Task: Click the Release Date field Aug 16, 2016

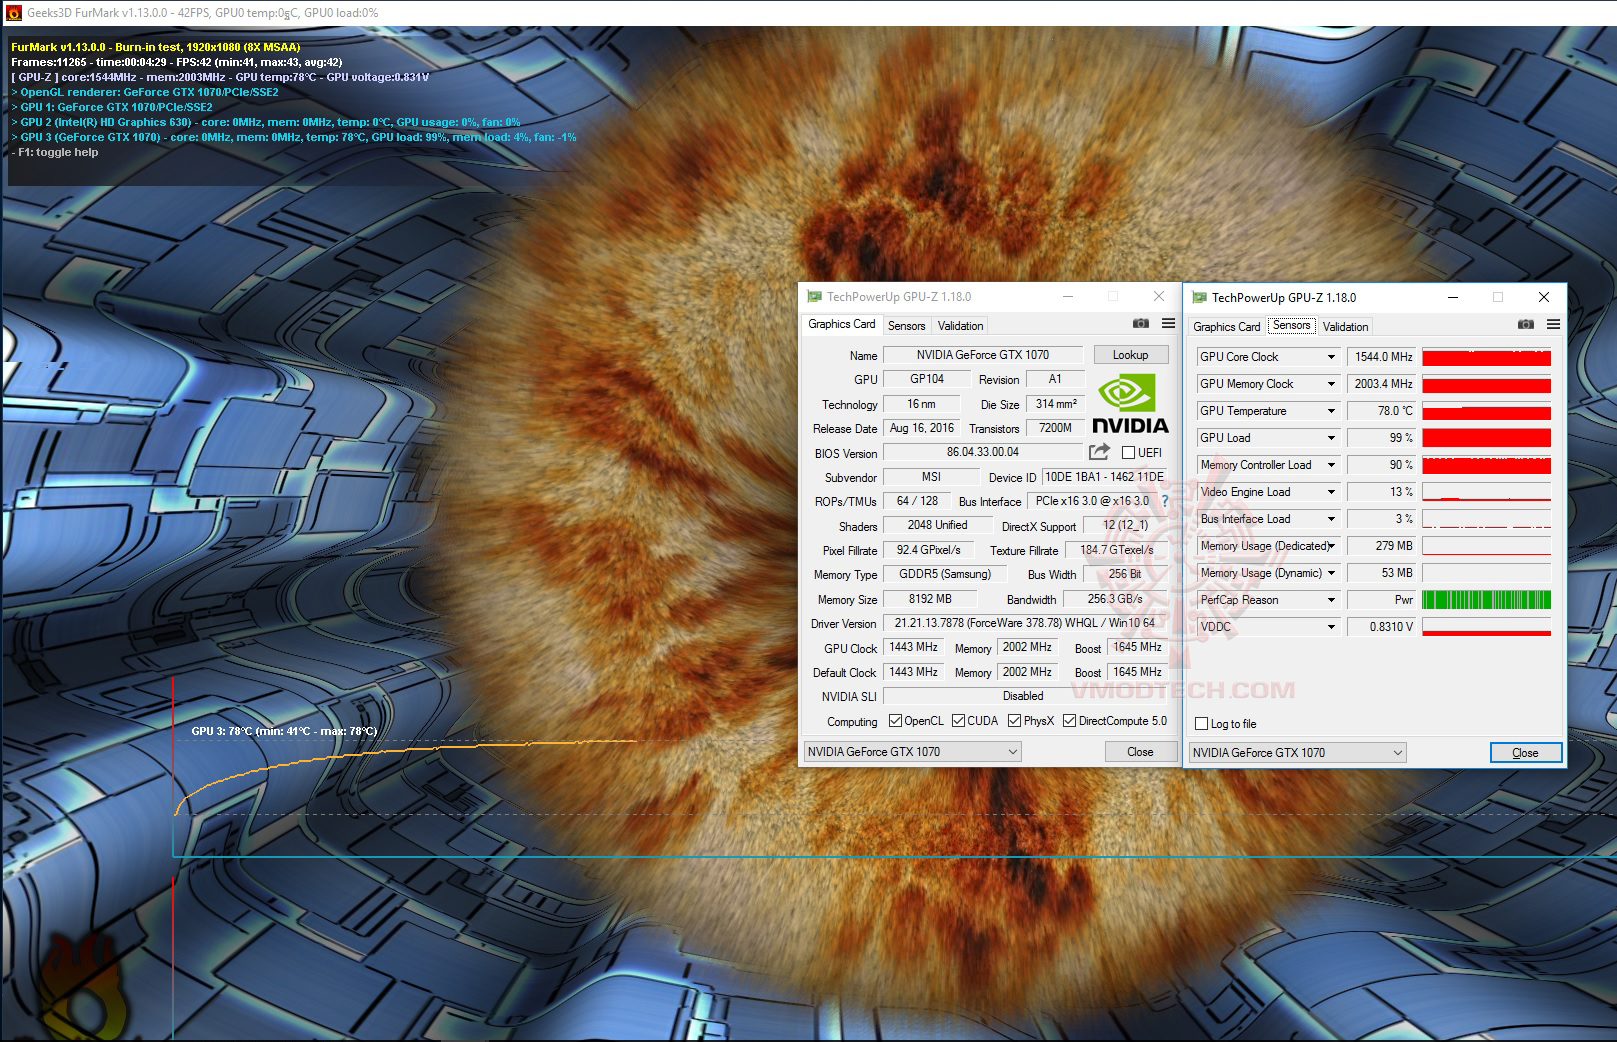Action: pyautogui.click(x=922, y=428)
